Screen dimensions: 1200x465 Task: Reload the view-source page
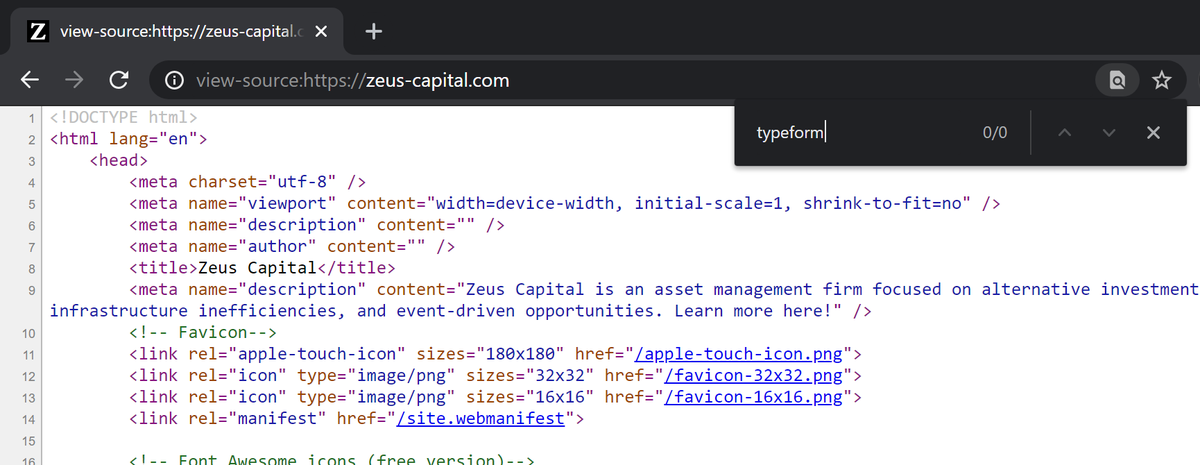click(119, 80)
